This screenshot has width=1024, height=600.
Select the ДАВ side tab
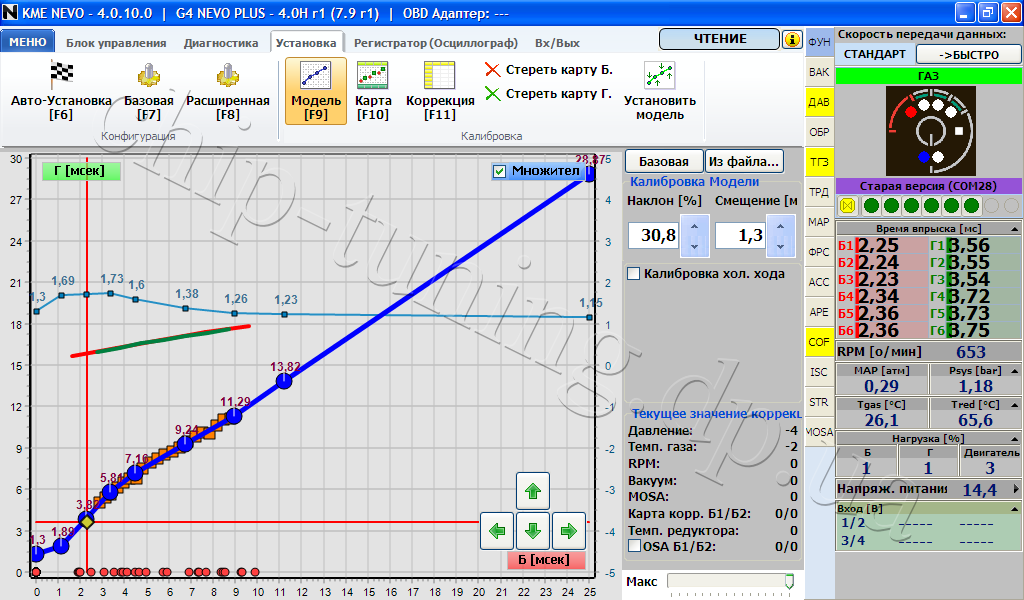[x=819, y=102]
